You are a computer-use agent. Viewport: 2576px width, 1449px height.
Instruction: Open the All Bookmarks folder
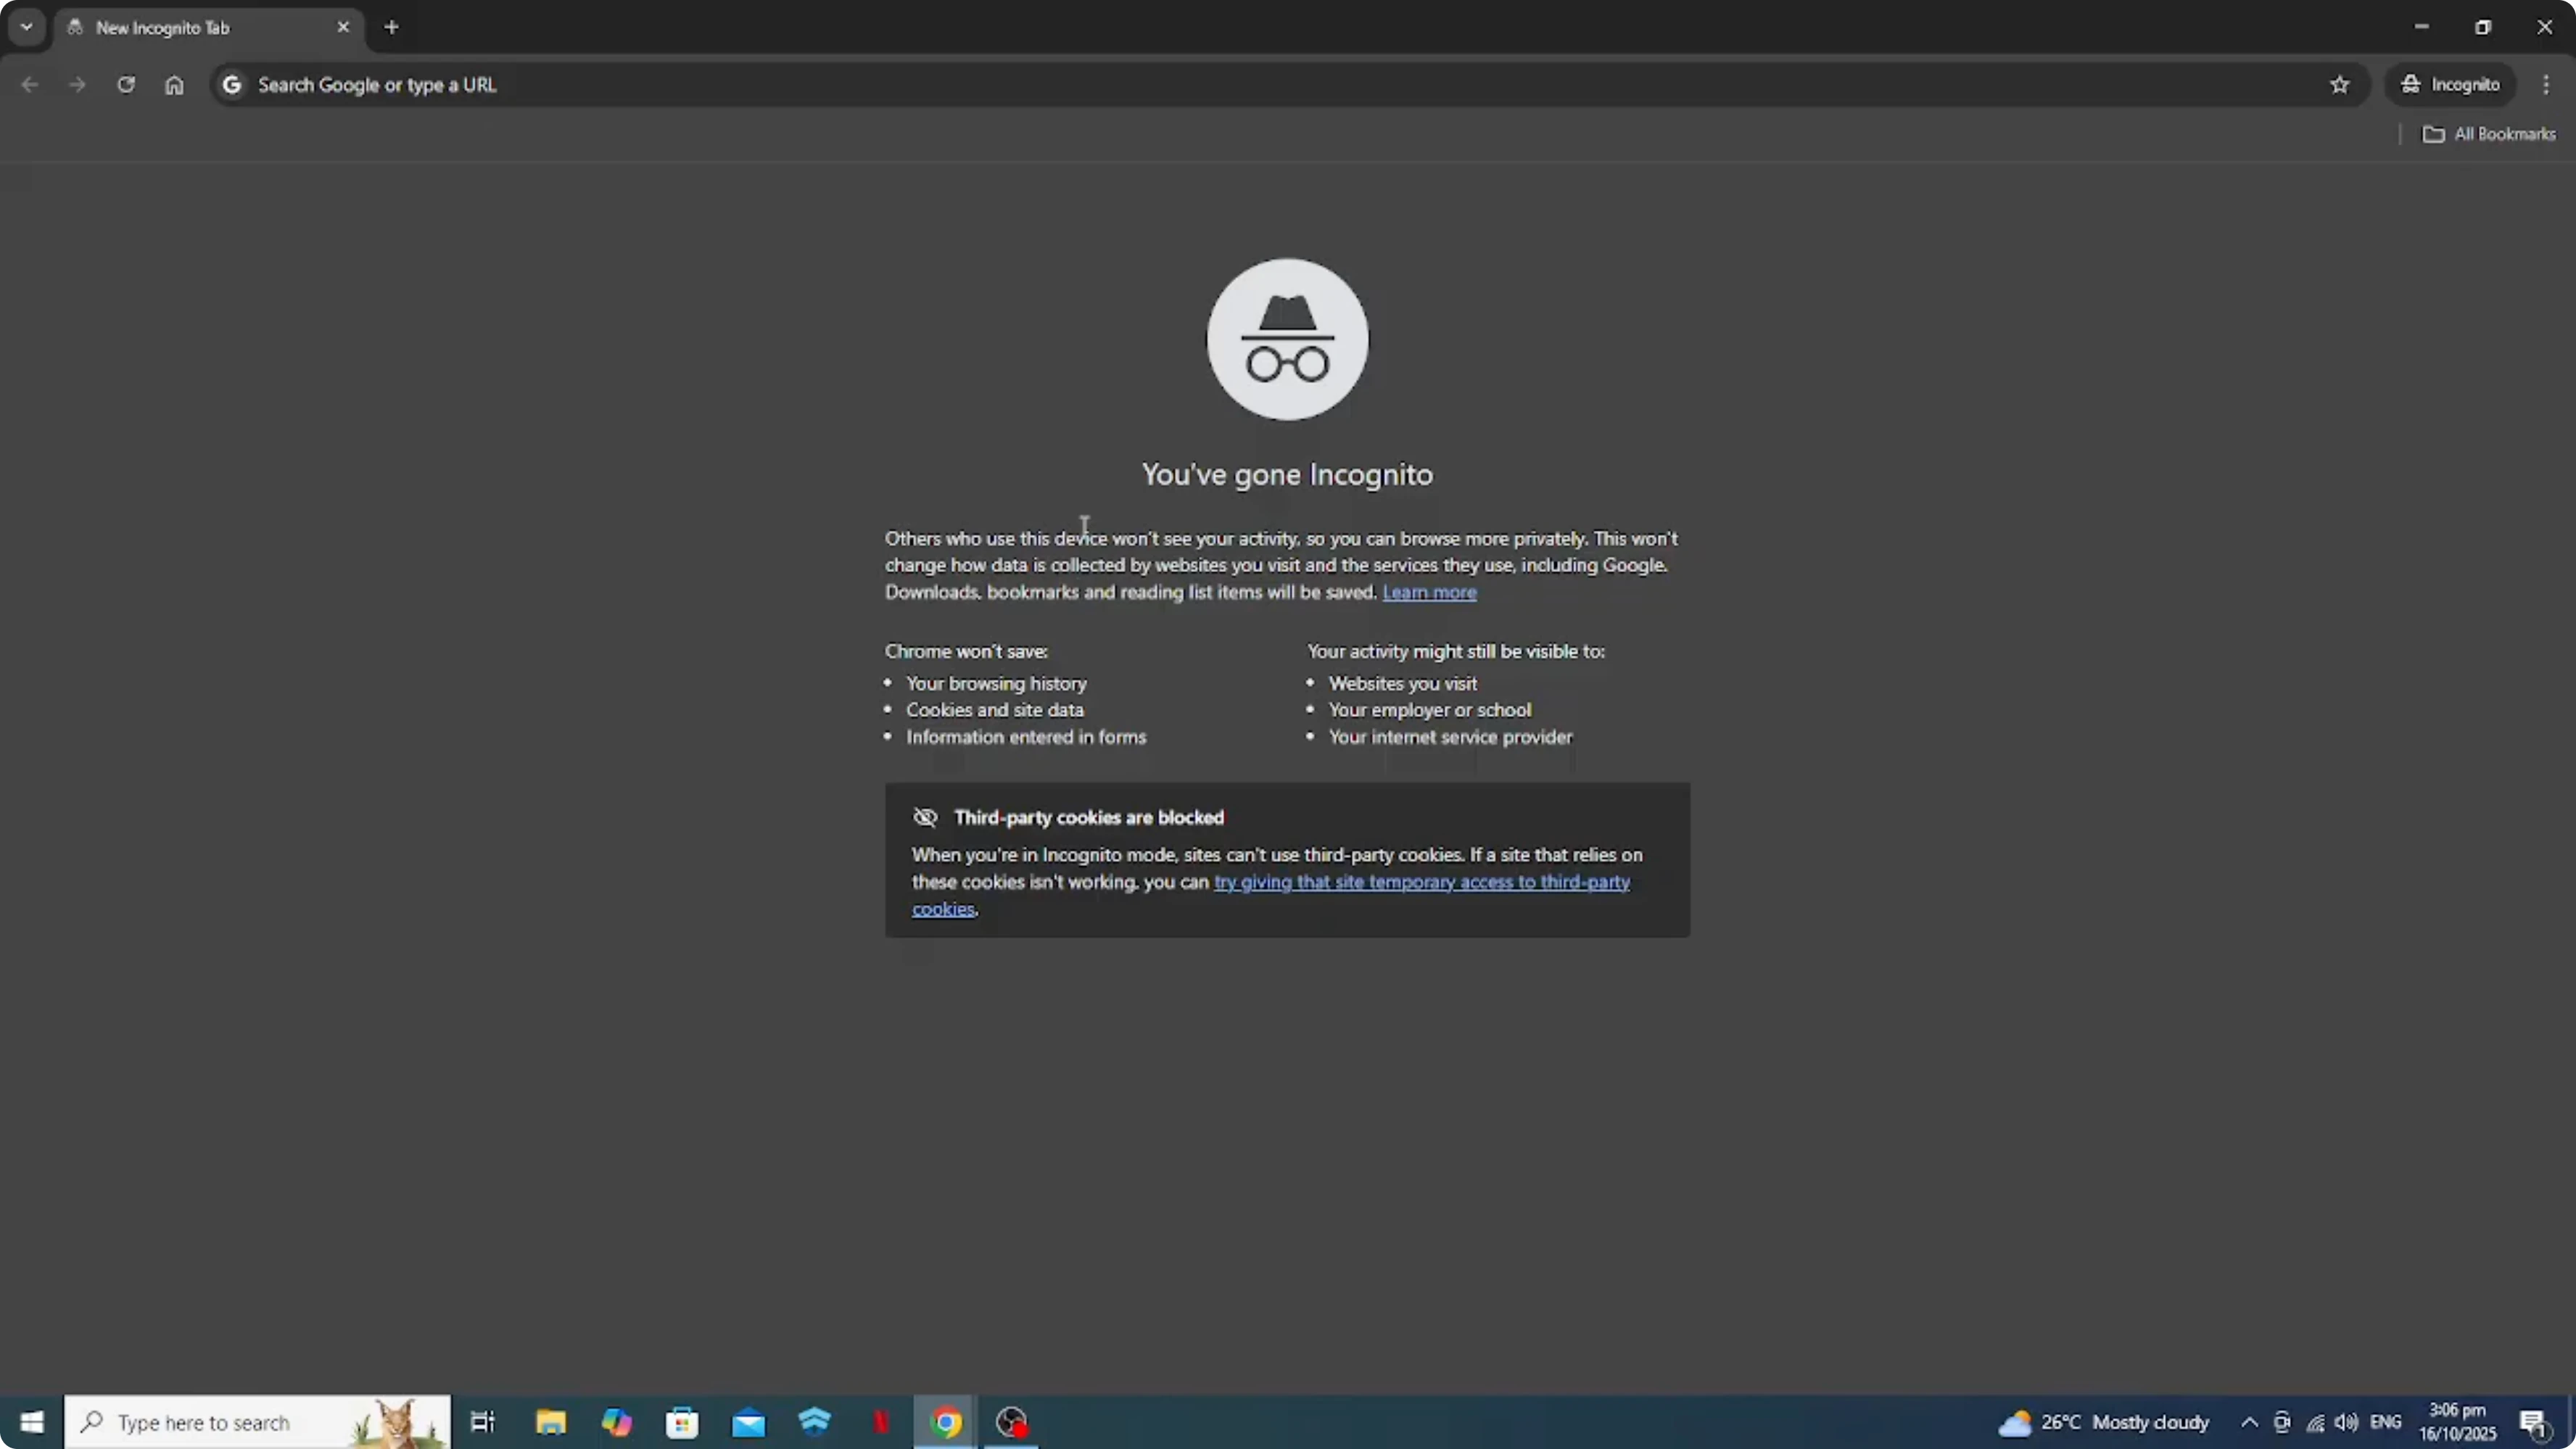[2488, 134]
